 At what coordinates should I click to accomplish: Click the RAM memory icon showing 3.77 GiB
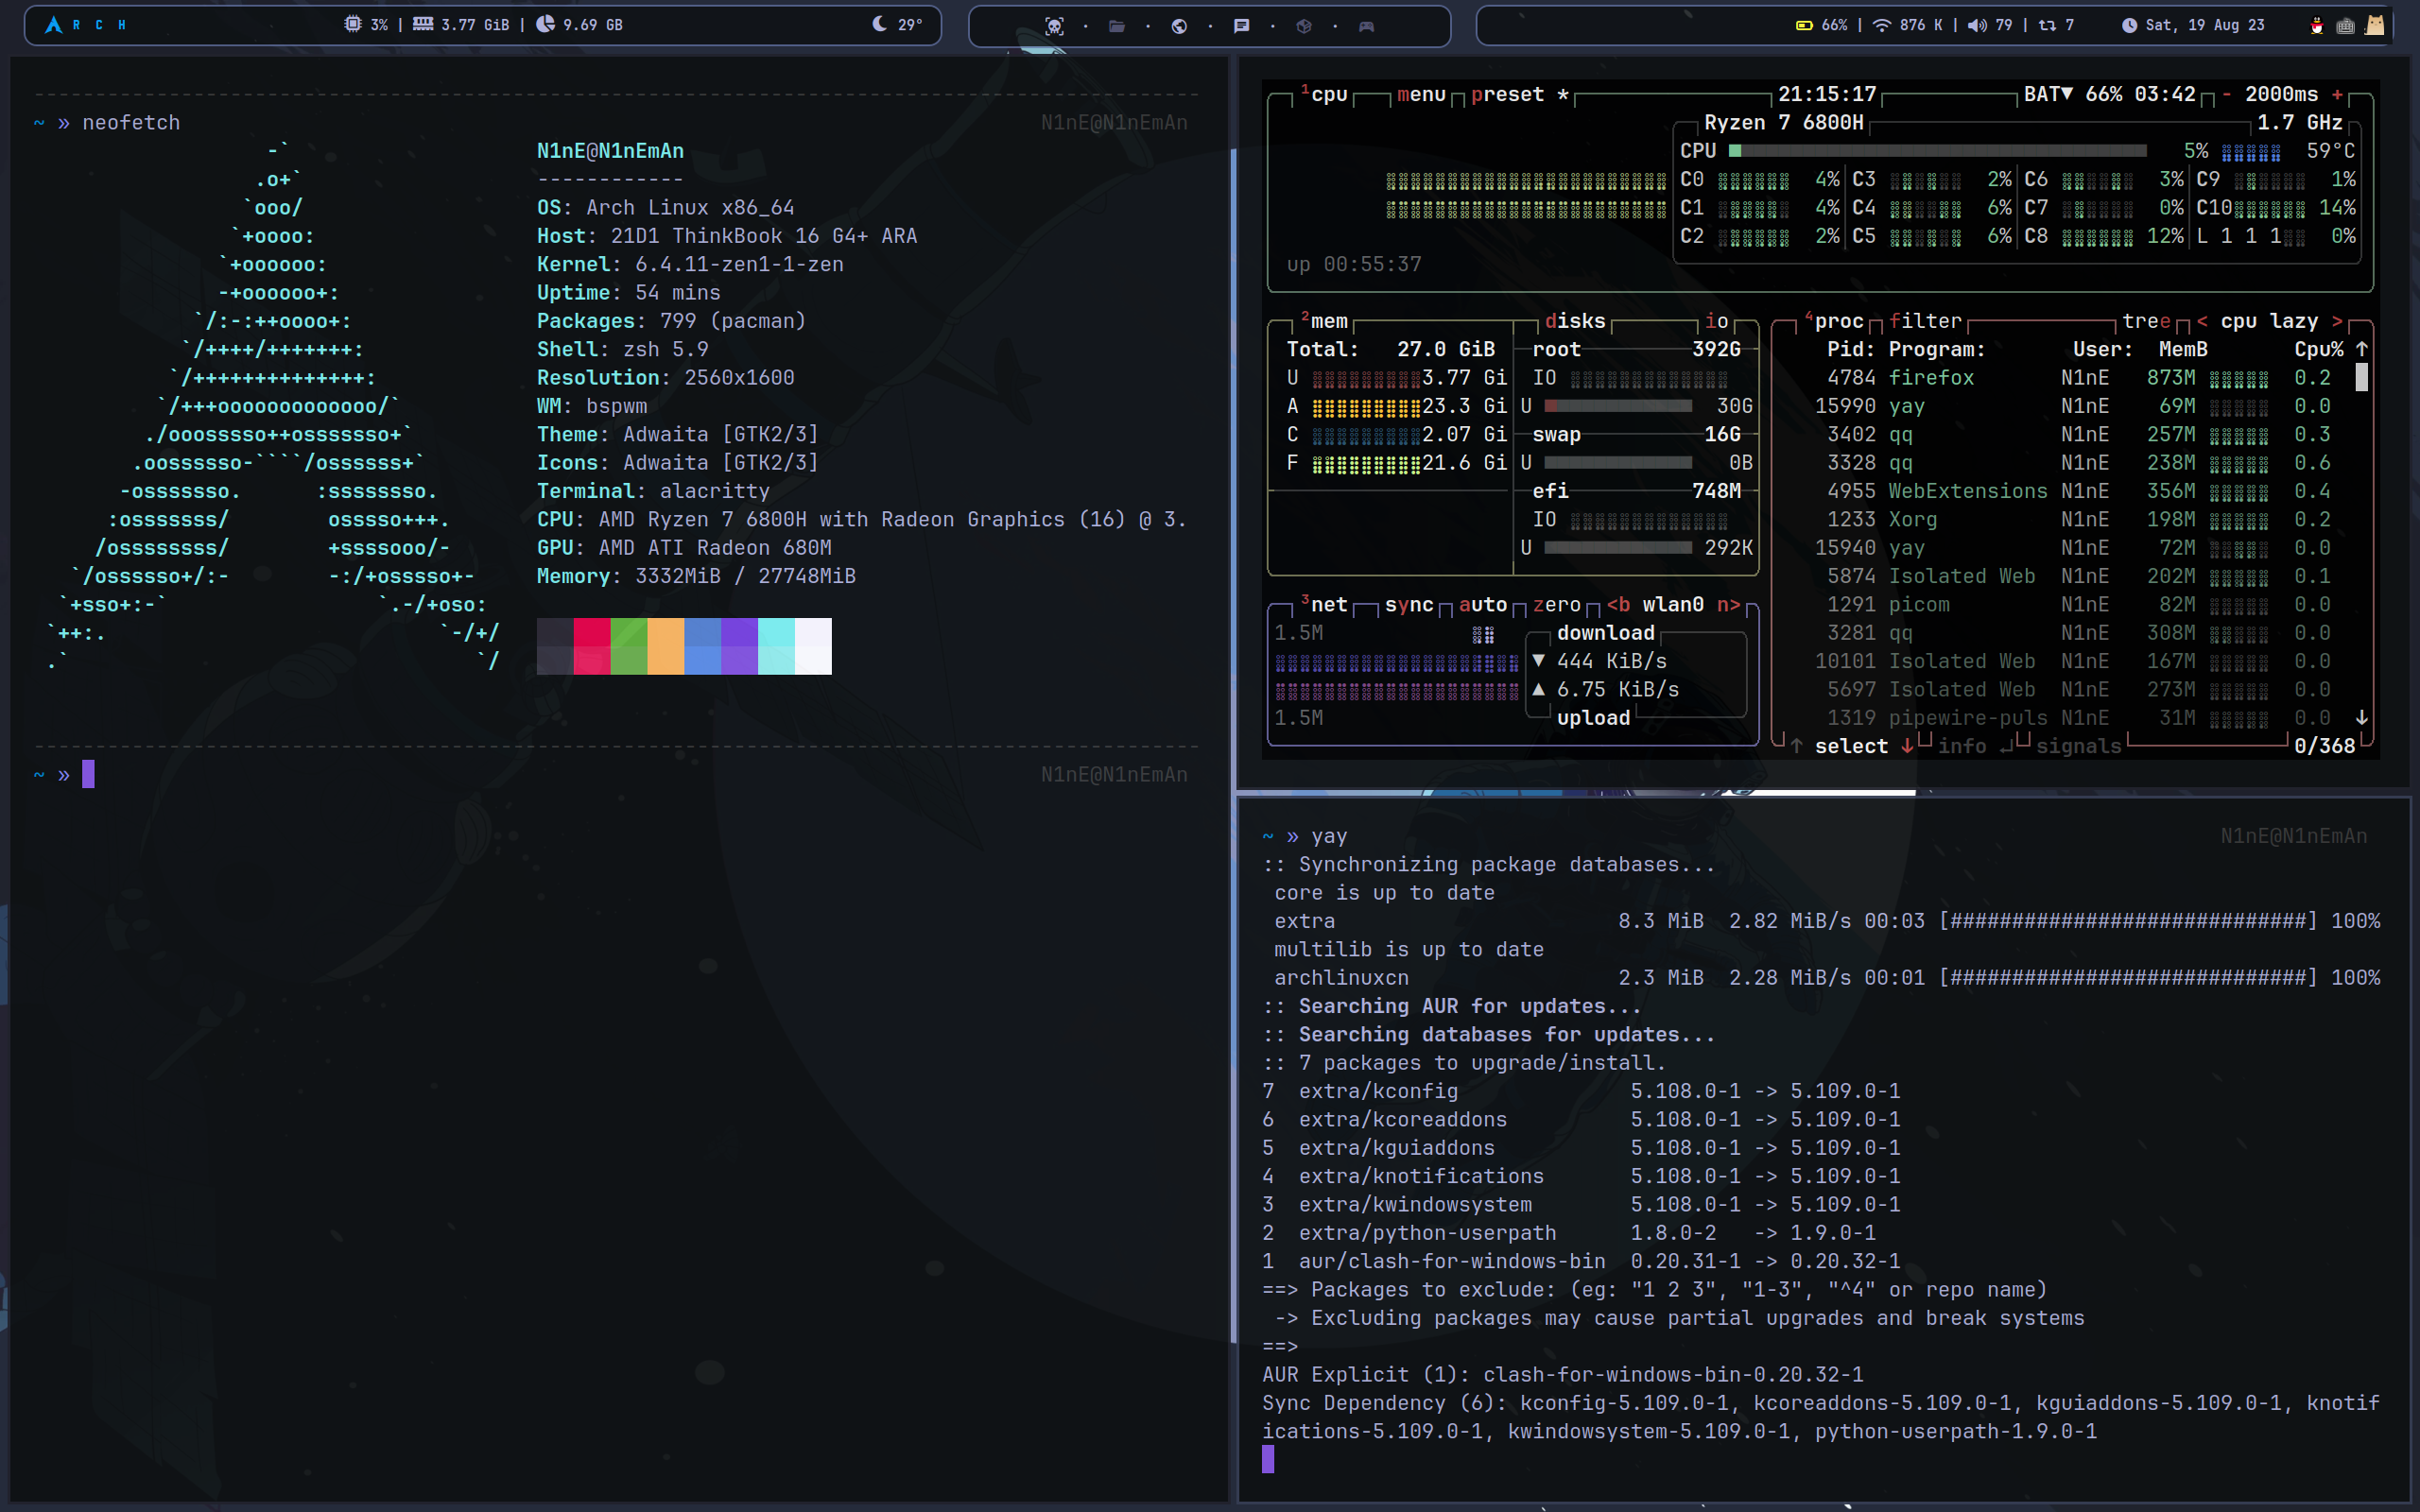pyautogui.click(x=423, y=24)
